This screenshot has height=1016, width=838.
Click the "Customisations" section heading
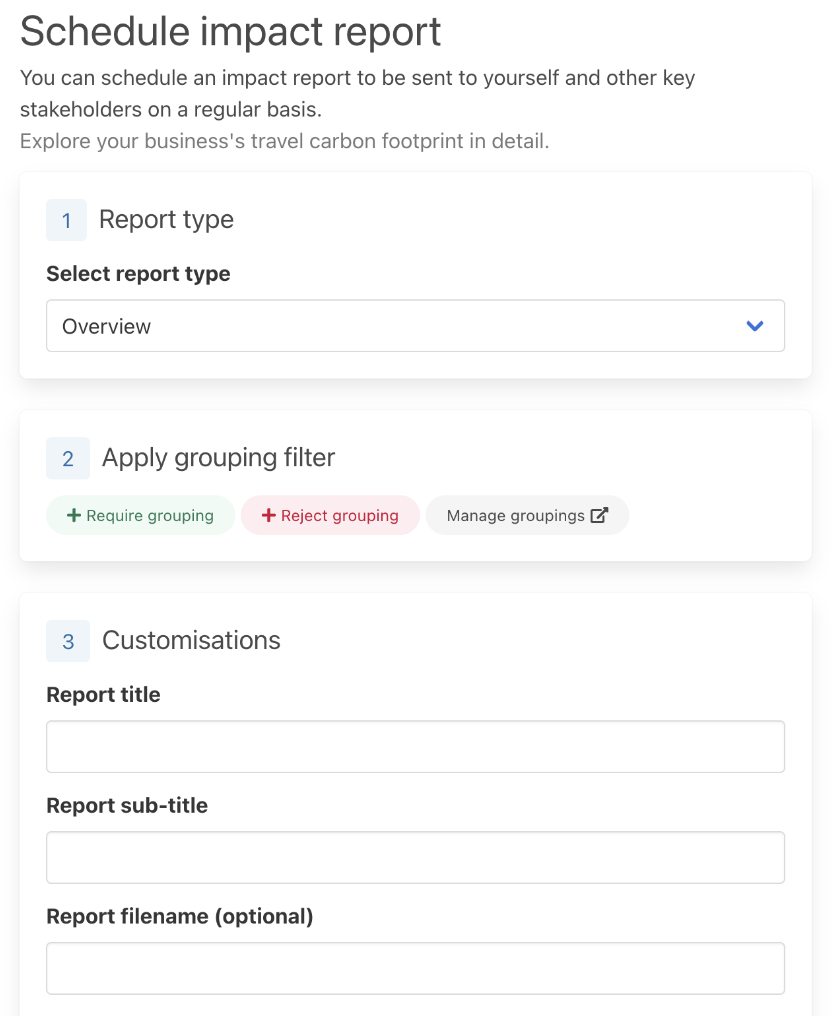(x=191, y=641)
